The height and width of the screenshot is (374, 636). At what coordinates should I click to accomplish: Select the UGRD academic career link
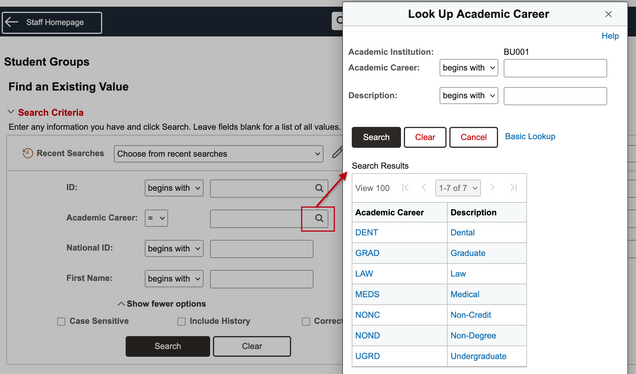point(368,356)
